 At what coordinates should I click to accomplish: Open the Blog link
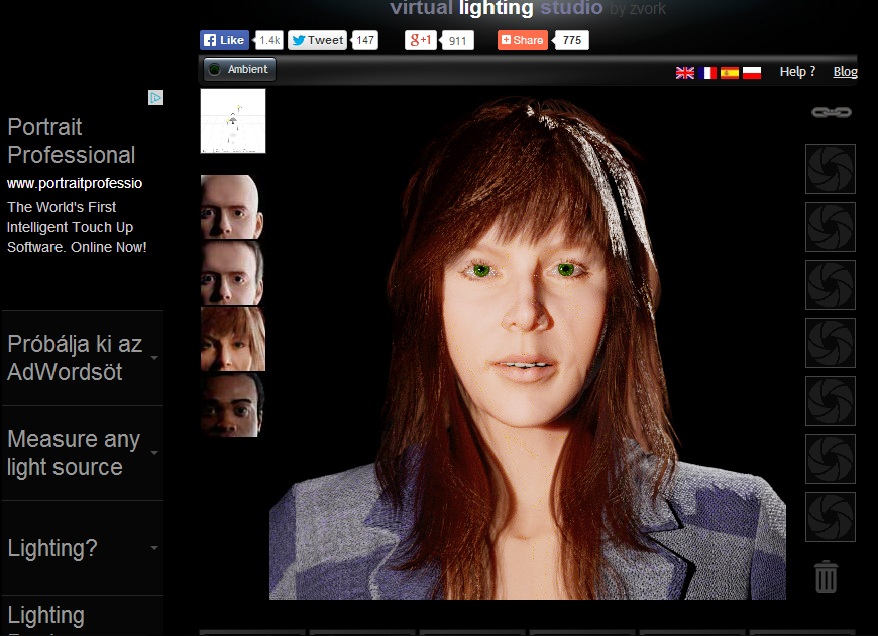(845, 72)
